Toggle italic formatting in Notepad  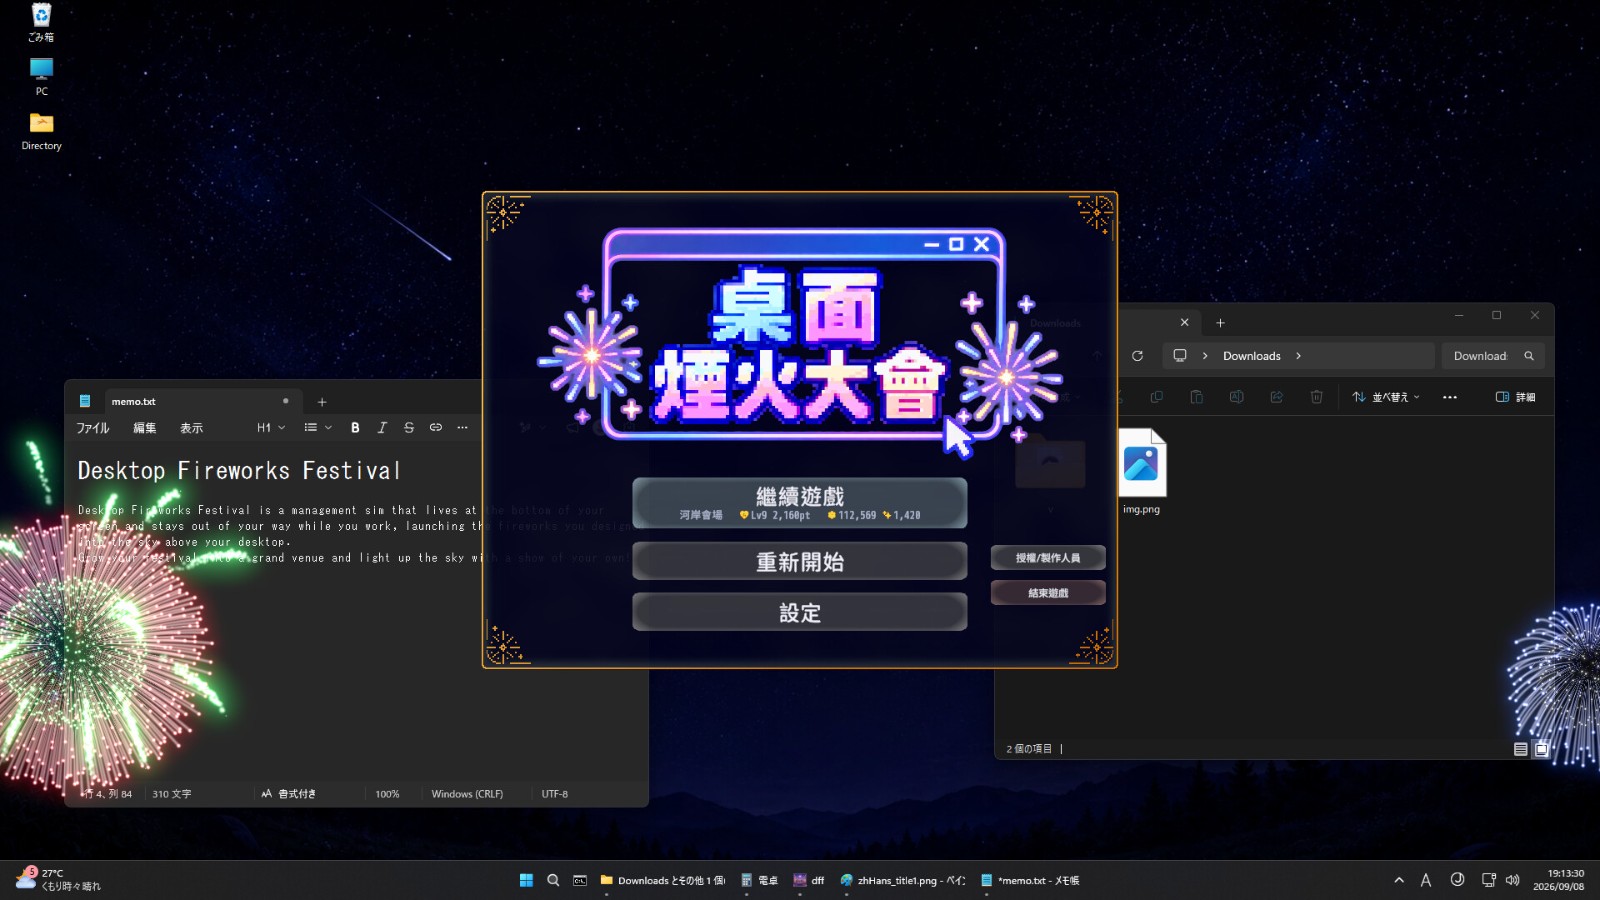pyautogui.click(x=382, y=428)
